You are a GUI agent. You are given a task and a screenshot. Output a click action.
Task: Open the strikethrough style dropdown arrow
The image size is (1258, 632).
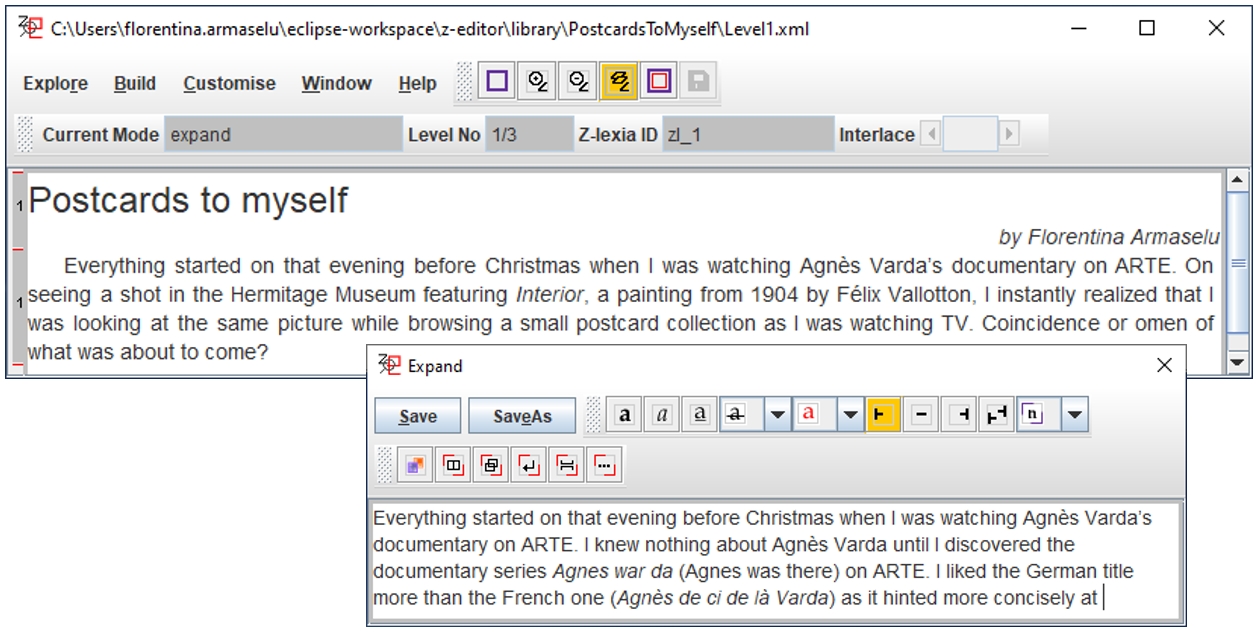(778, 414)
